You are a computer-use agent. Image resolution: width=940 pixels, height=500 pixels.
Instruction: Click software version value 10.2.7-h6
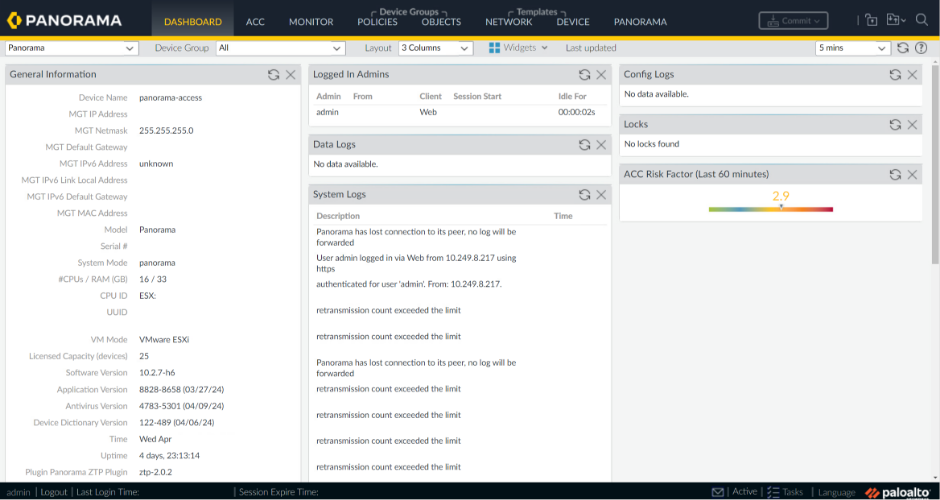(157, 373)
